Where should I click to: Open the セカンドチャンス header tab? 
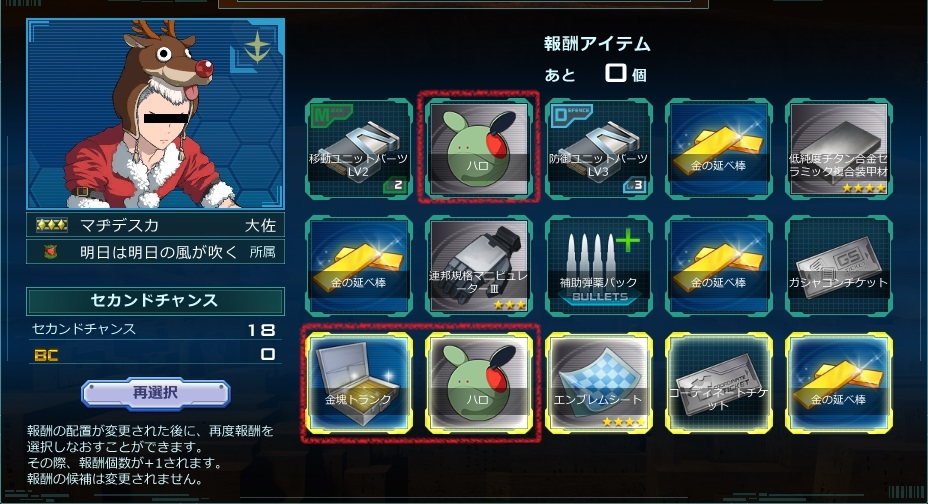pos(155,301)
